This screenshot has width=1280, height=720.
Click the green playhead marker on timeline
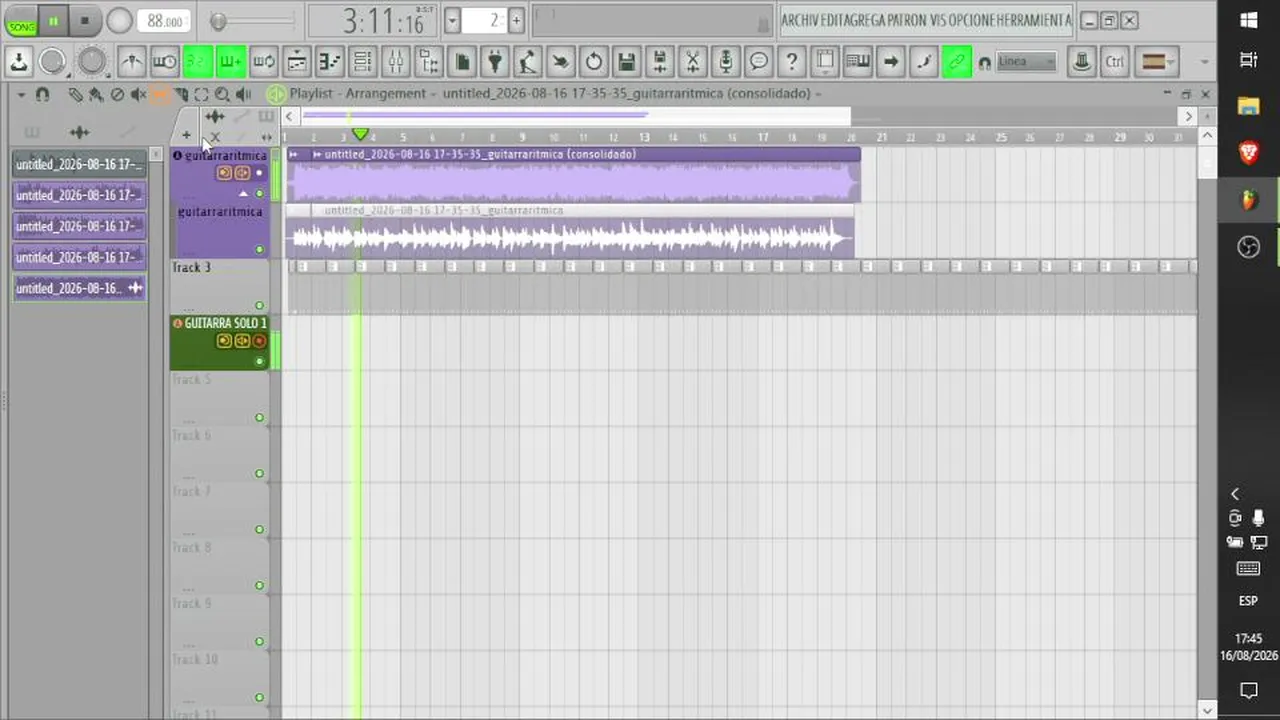tap(360, 135)
